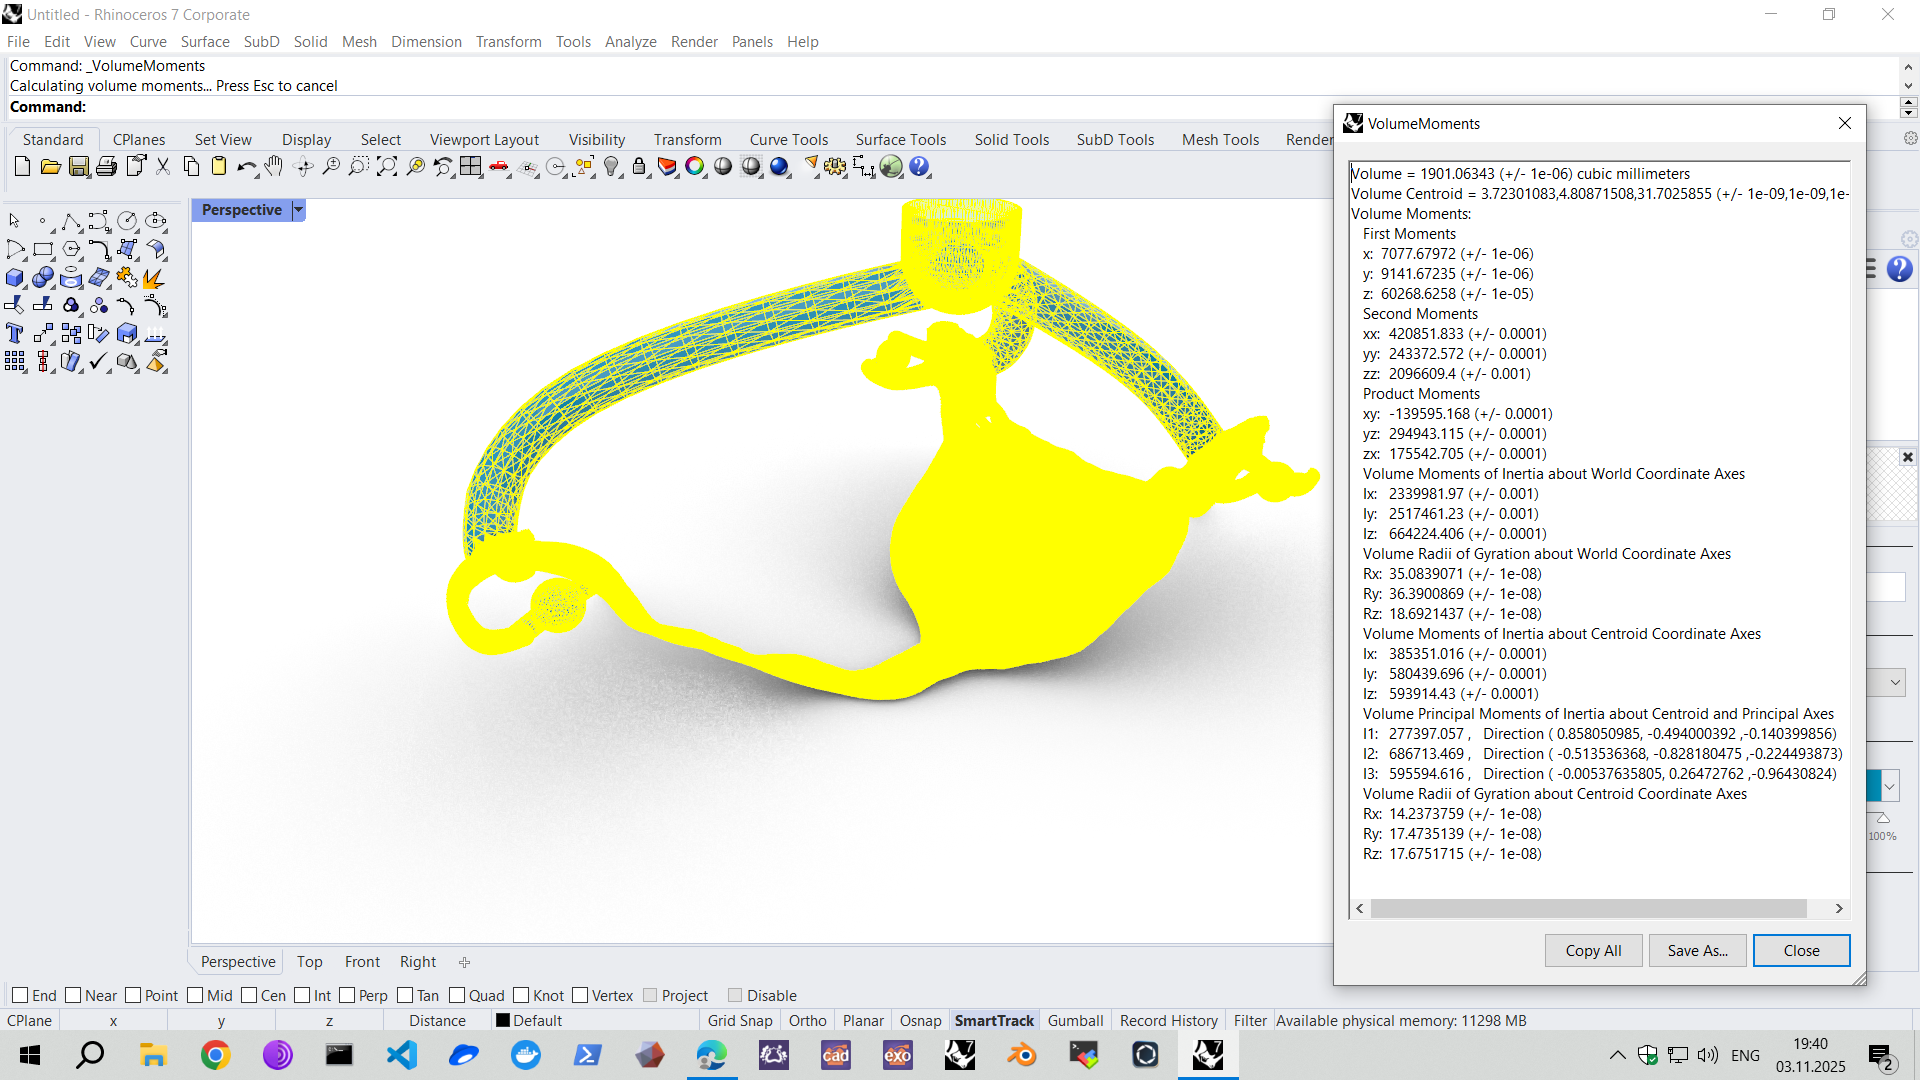Select the Box creation tool
The width and height of the screenshot is (1920, 1080).
[15, 277]
